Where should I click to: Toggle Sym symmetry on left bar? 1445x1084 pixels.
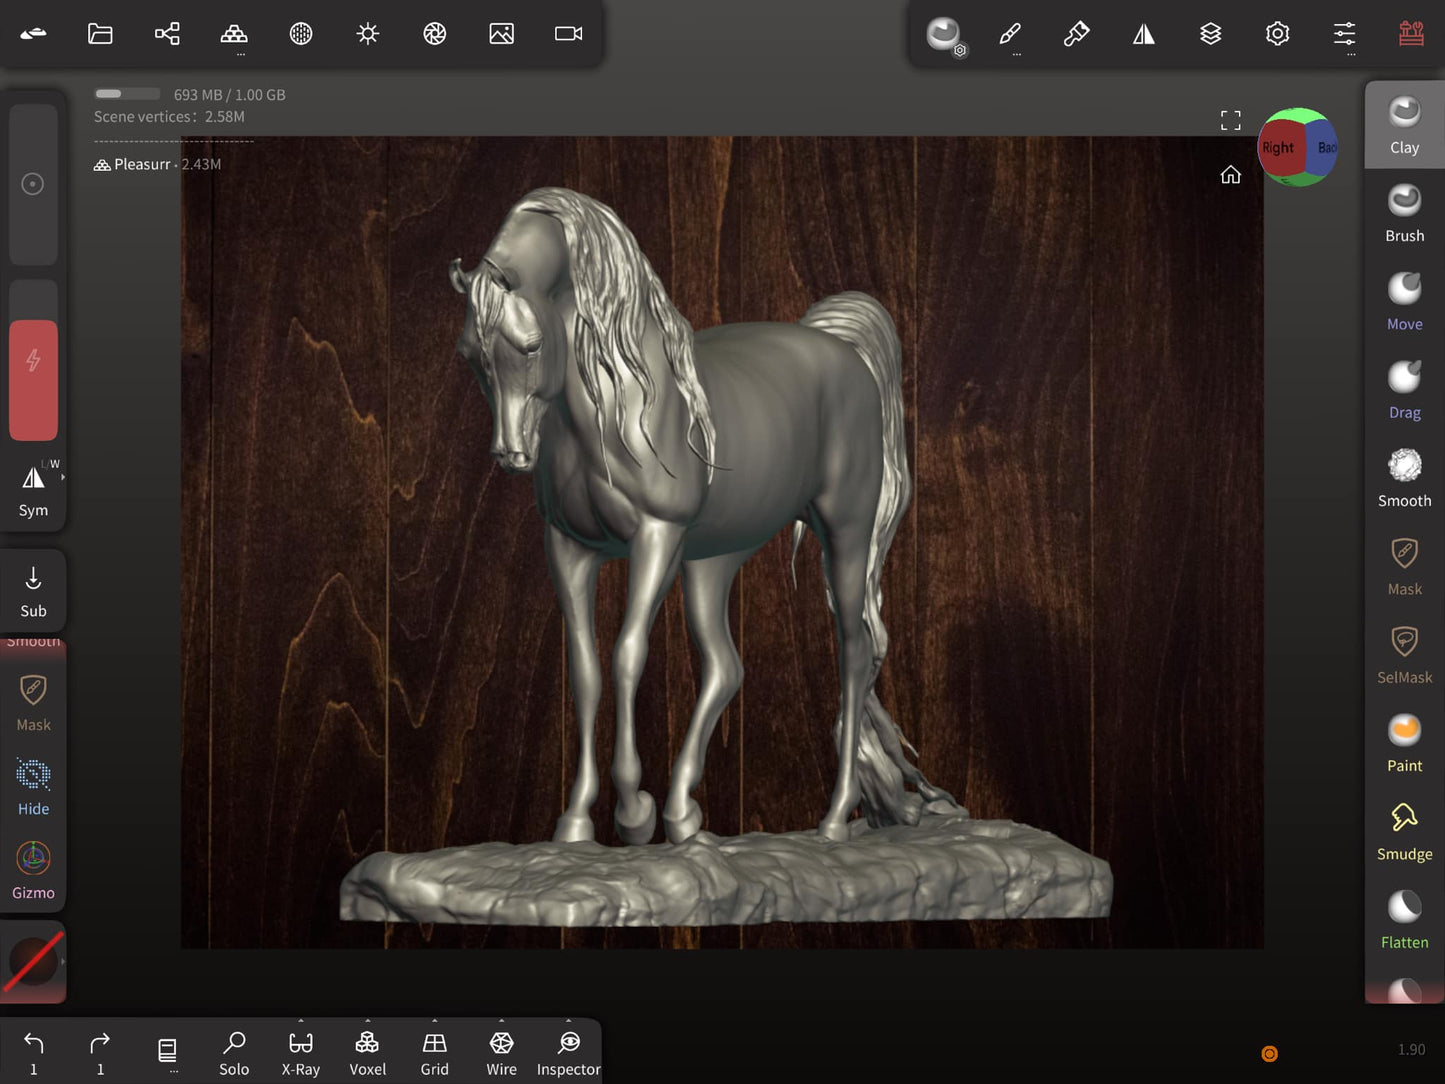point(33,490)
